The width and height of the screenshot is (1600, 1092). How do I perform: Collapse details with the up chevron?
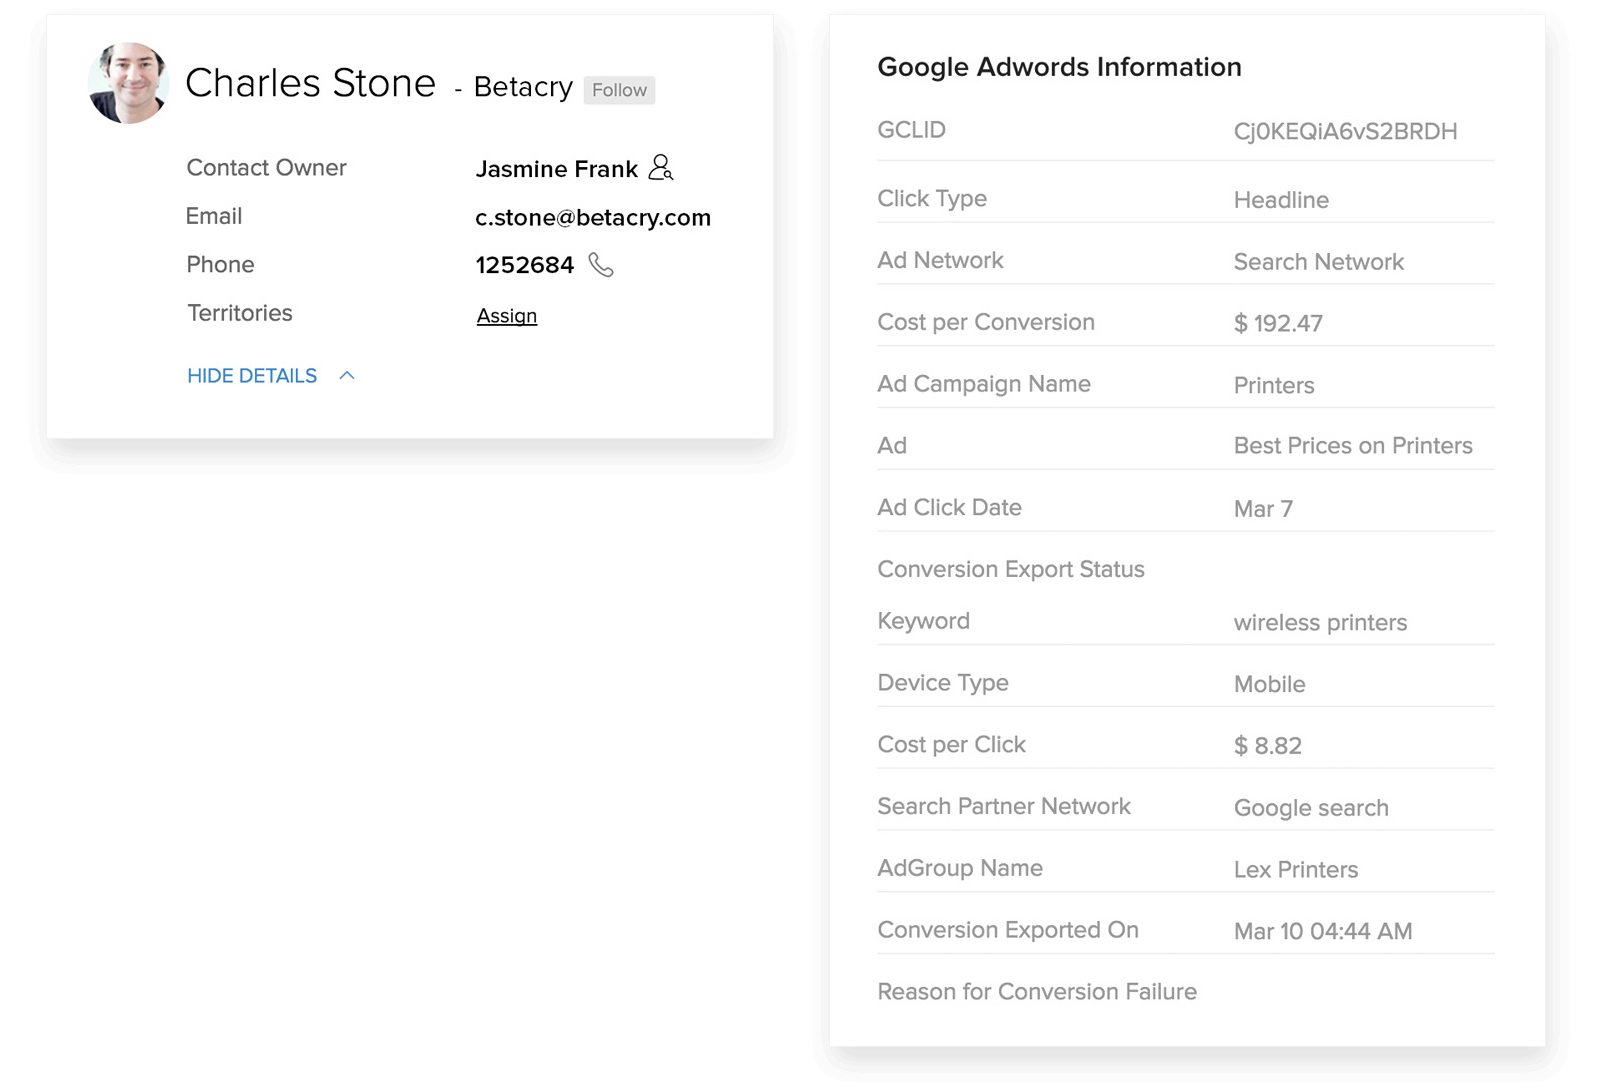tap(347, 376)
